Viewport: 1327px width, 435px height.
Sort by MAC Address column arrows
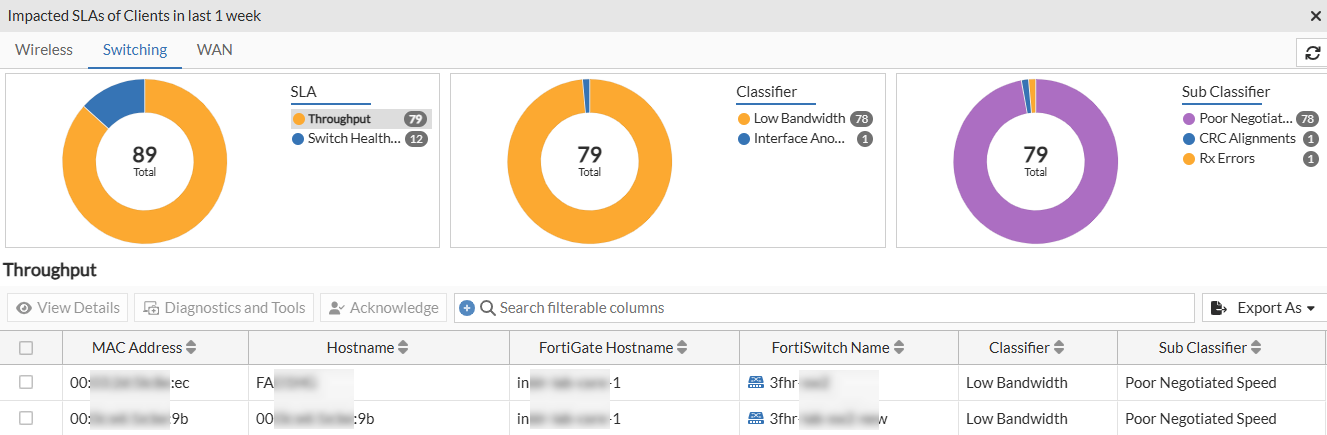click(x=191, y=348)
